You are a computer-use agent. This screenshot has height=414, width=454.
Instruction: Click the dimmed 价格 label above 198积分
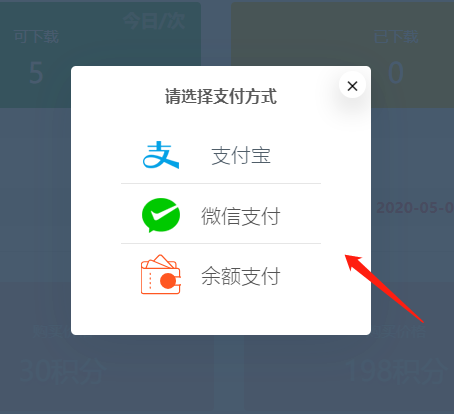pos(411,331)
